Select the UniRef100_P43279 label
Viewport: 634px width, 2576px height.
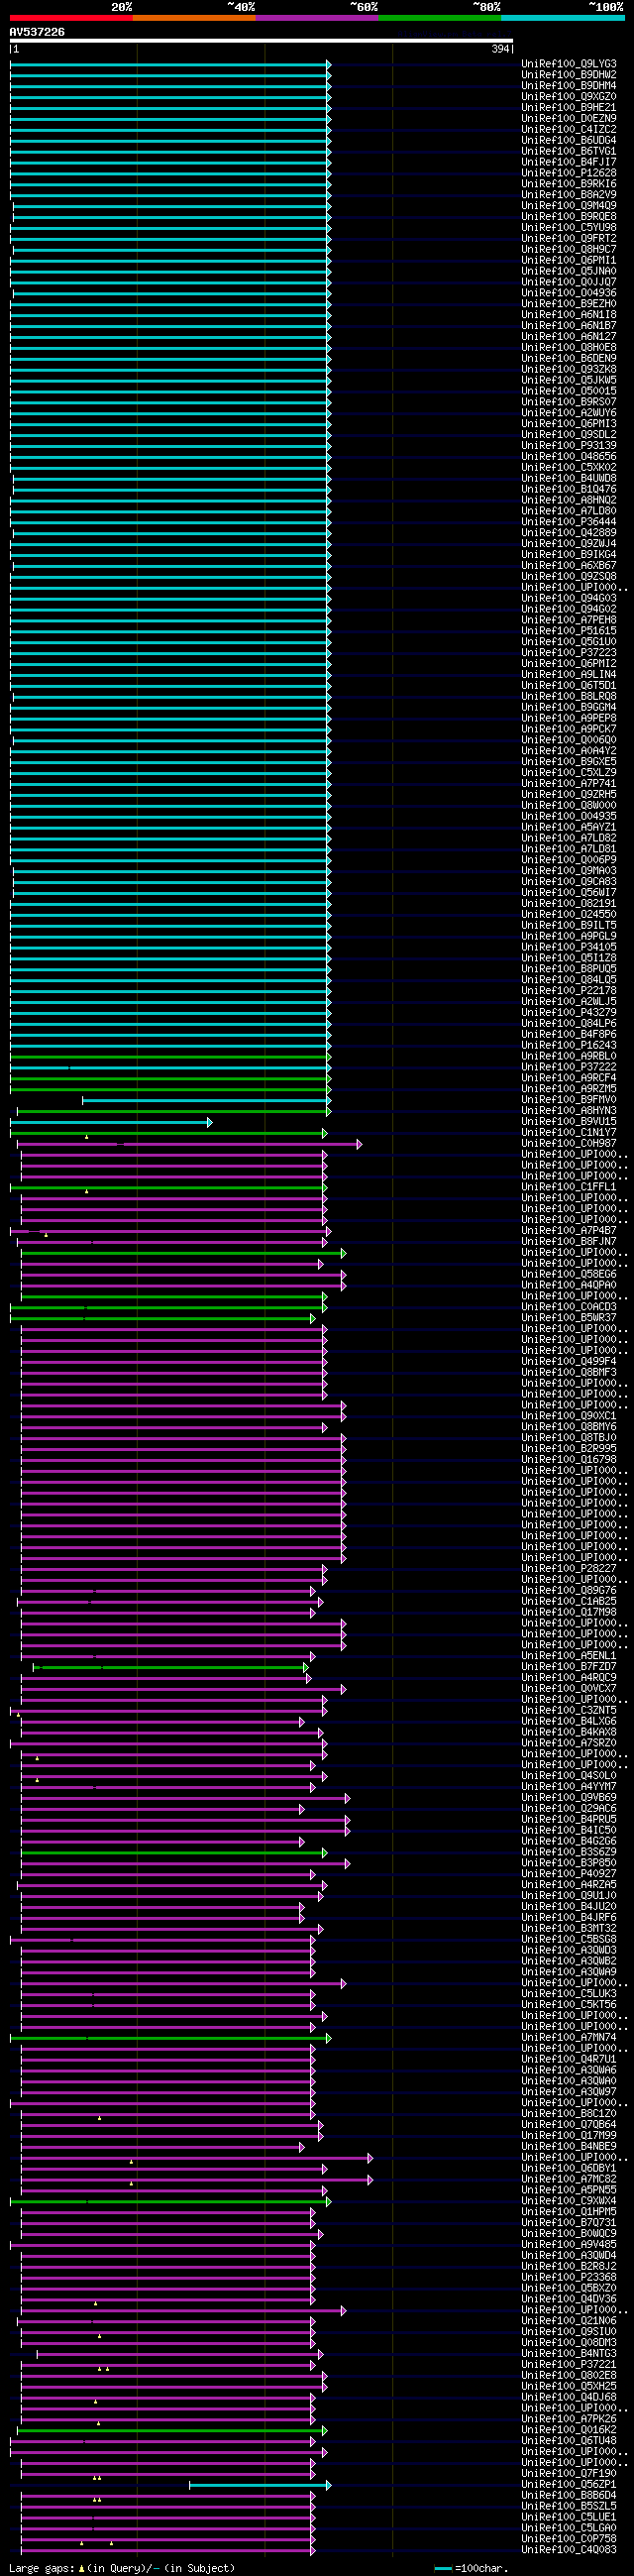[x=569, y=1013]
